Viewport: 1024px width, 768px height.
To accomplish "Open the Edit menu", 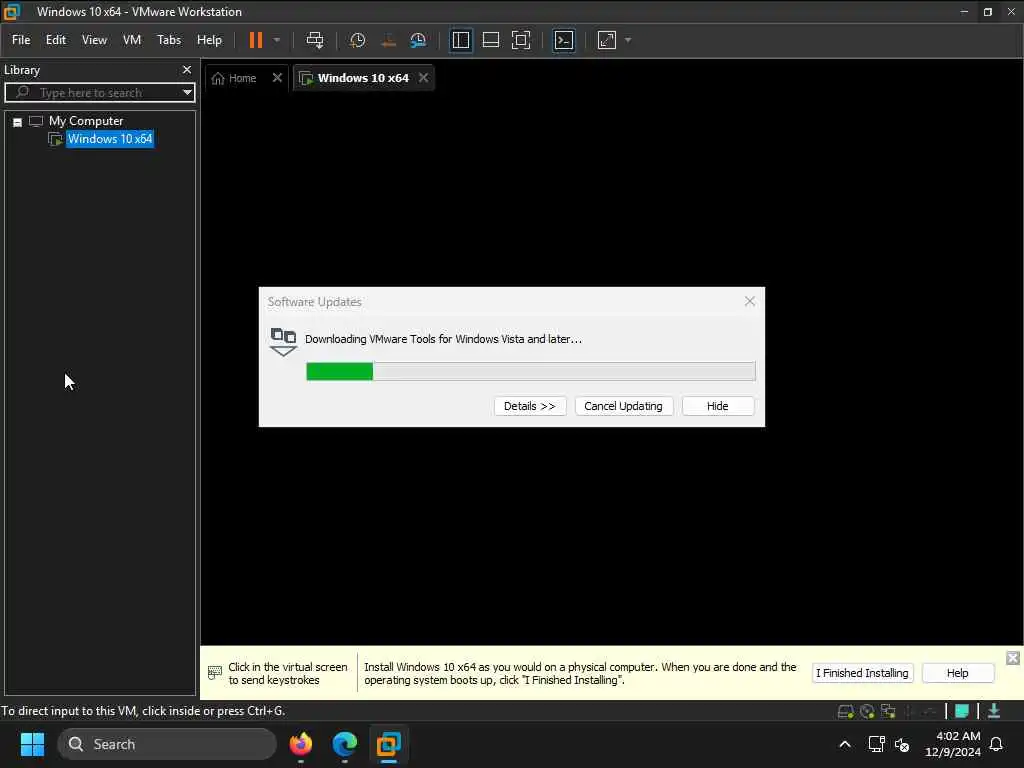I will coord(56,40).
